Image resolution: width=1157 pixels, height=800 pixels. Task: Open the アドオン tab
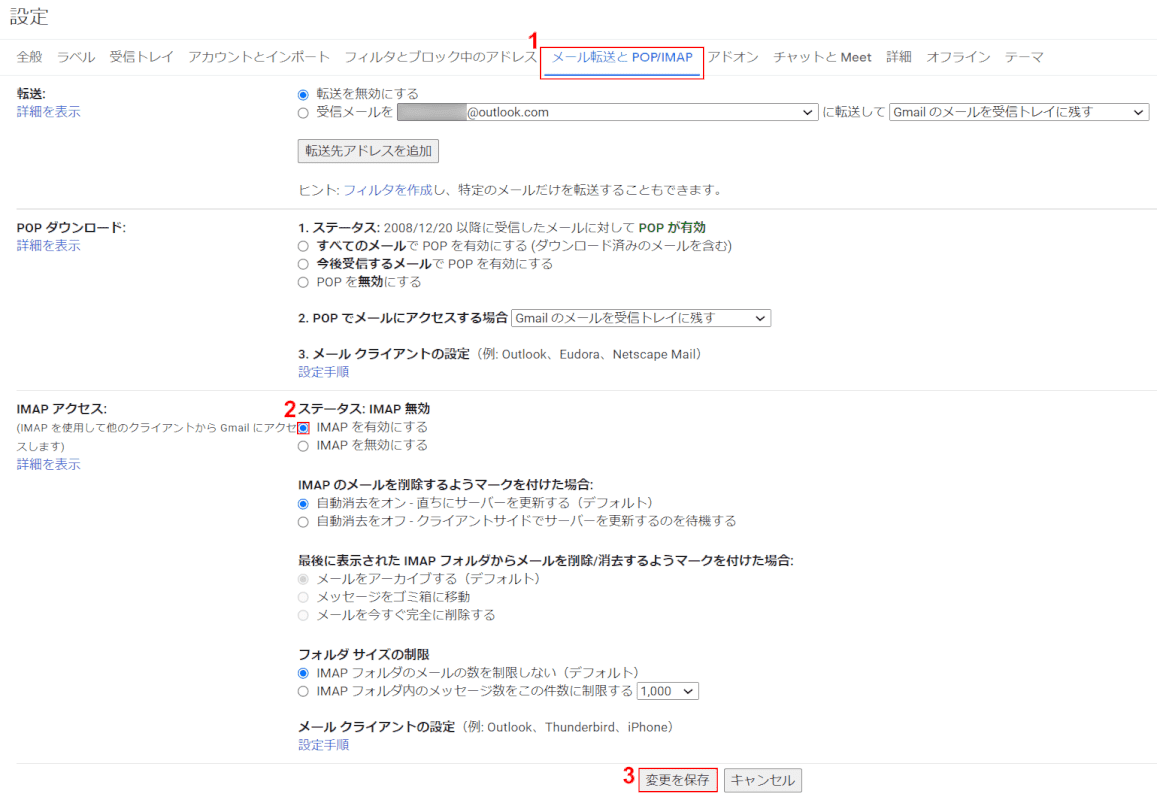733,57
